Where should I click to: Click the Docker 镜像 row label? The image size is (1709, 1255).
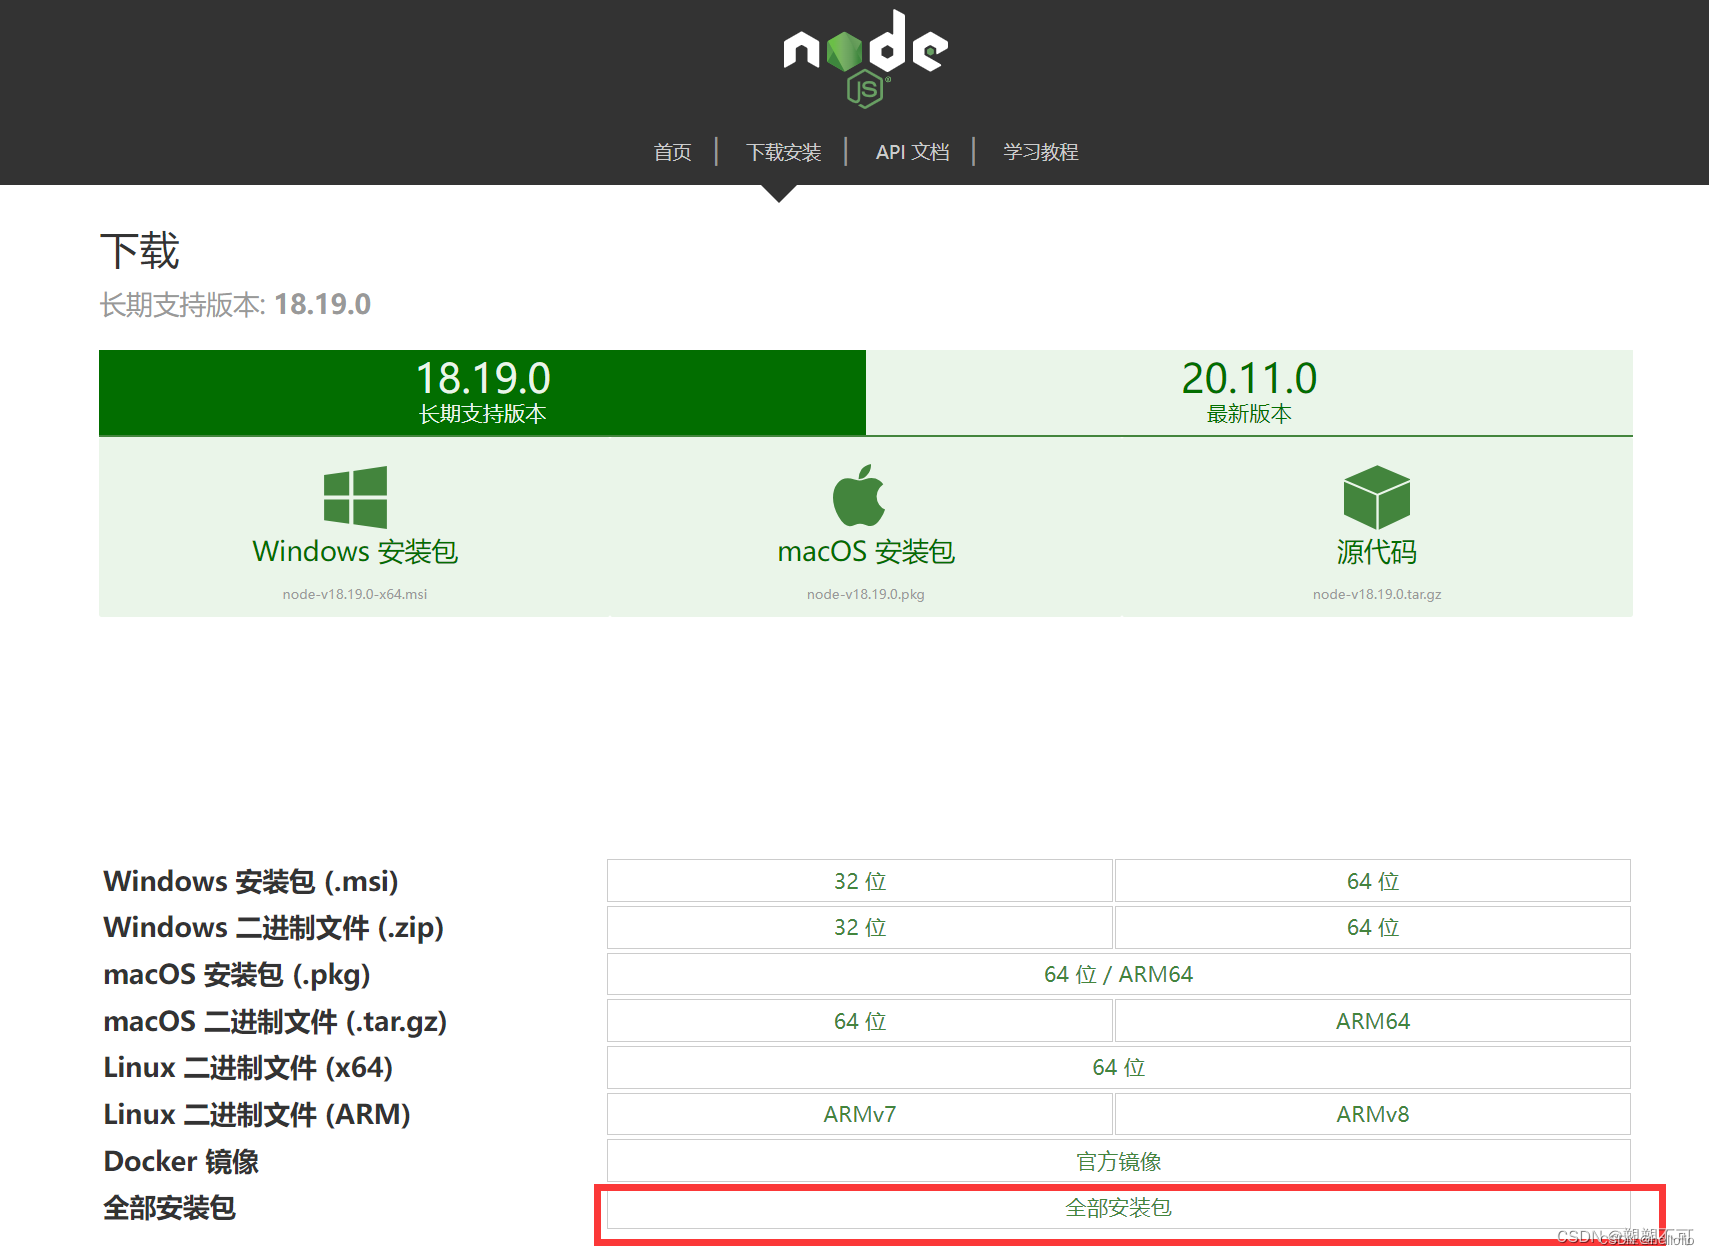coord(181,1161)
